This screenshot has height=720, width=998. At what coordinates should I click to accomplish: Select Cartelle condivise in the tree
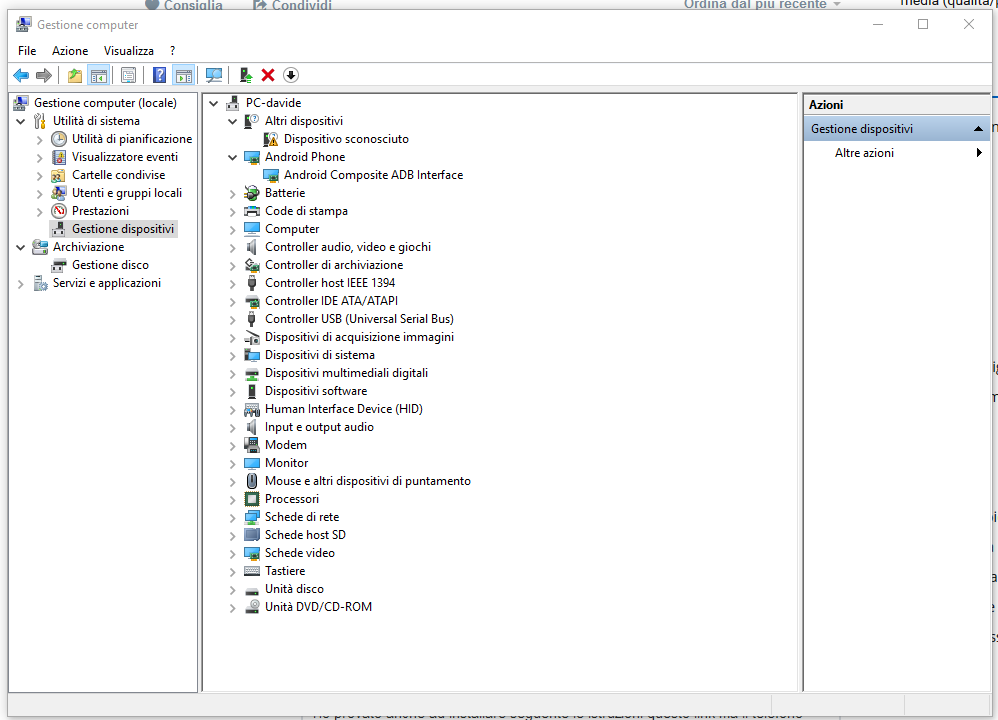coord(118,175)
